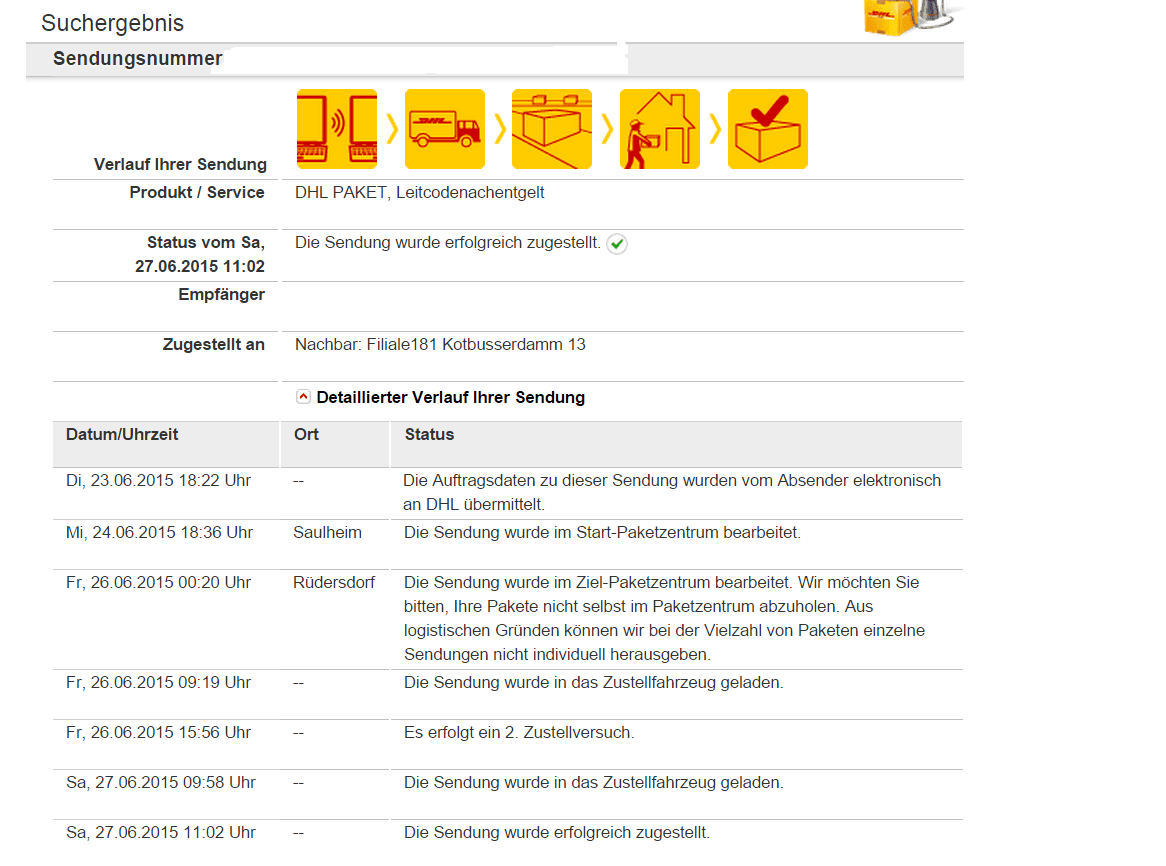The image size is (1166, 866).
Task: Click the date Fr, 26.06.2015 09:19 Uhr
Action: pos(158,682)
